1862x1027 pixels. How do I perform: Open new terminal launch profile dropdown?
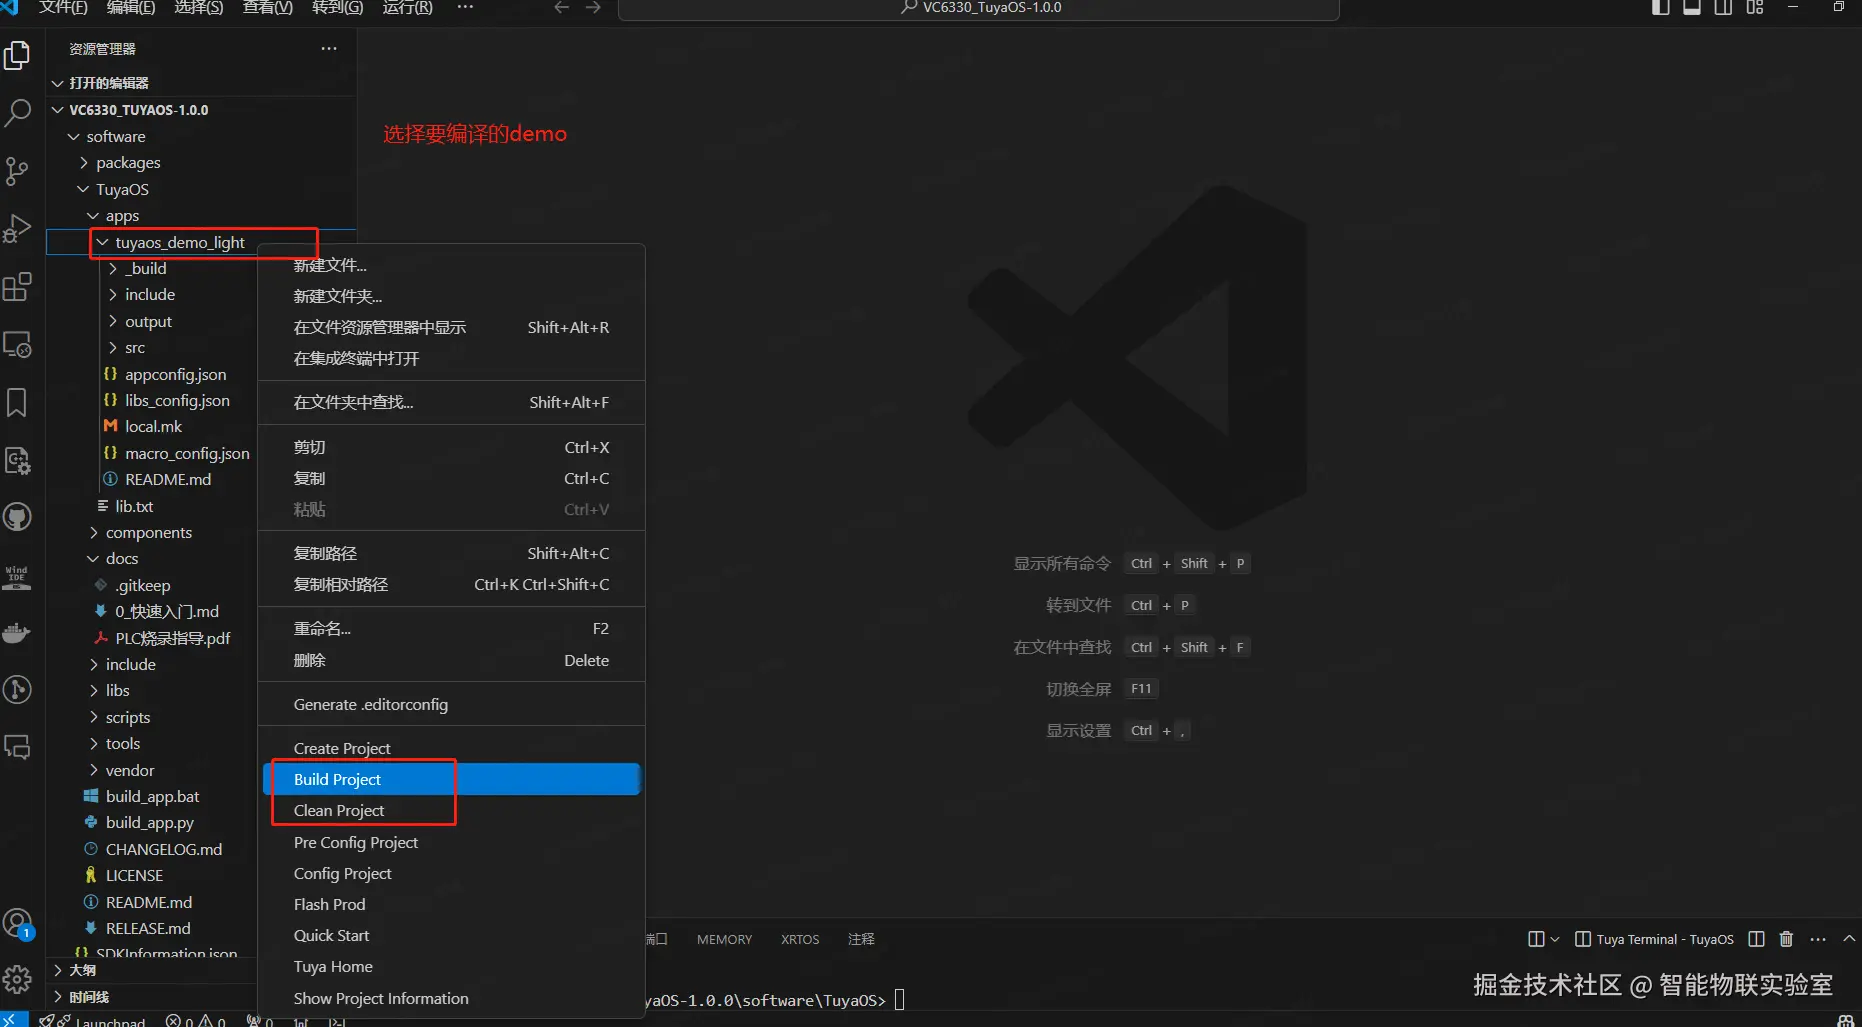click(x=1554, y=939)
